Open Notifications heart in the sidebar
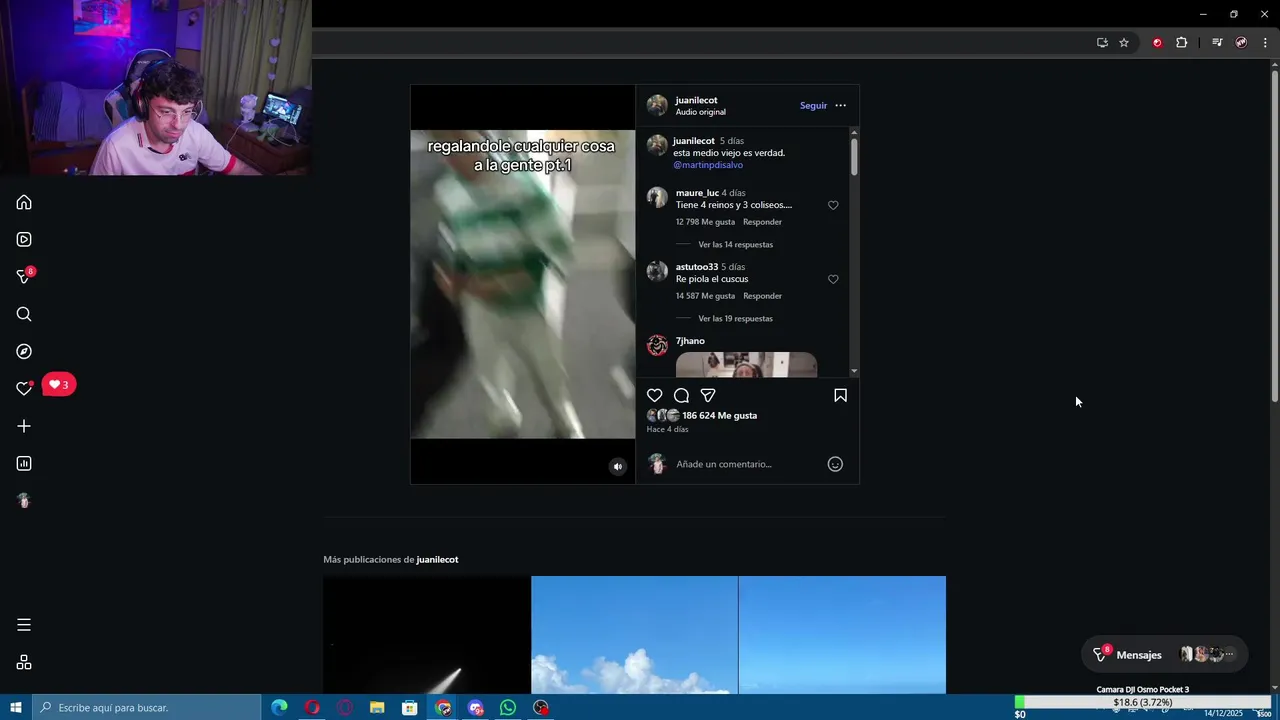 point(24,389)
